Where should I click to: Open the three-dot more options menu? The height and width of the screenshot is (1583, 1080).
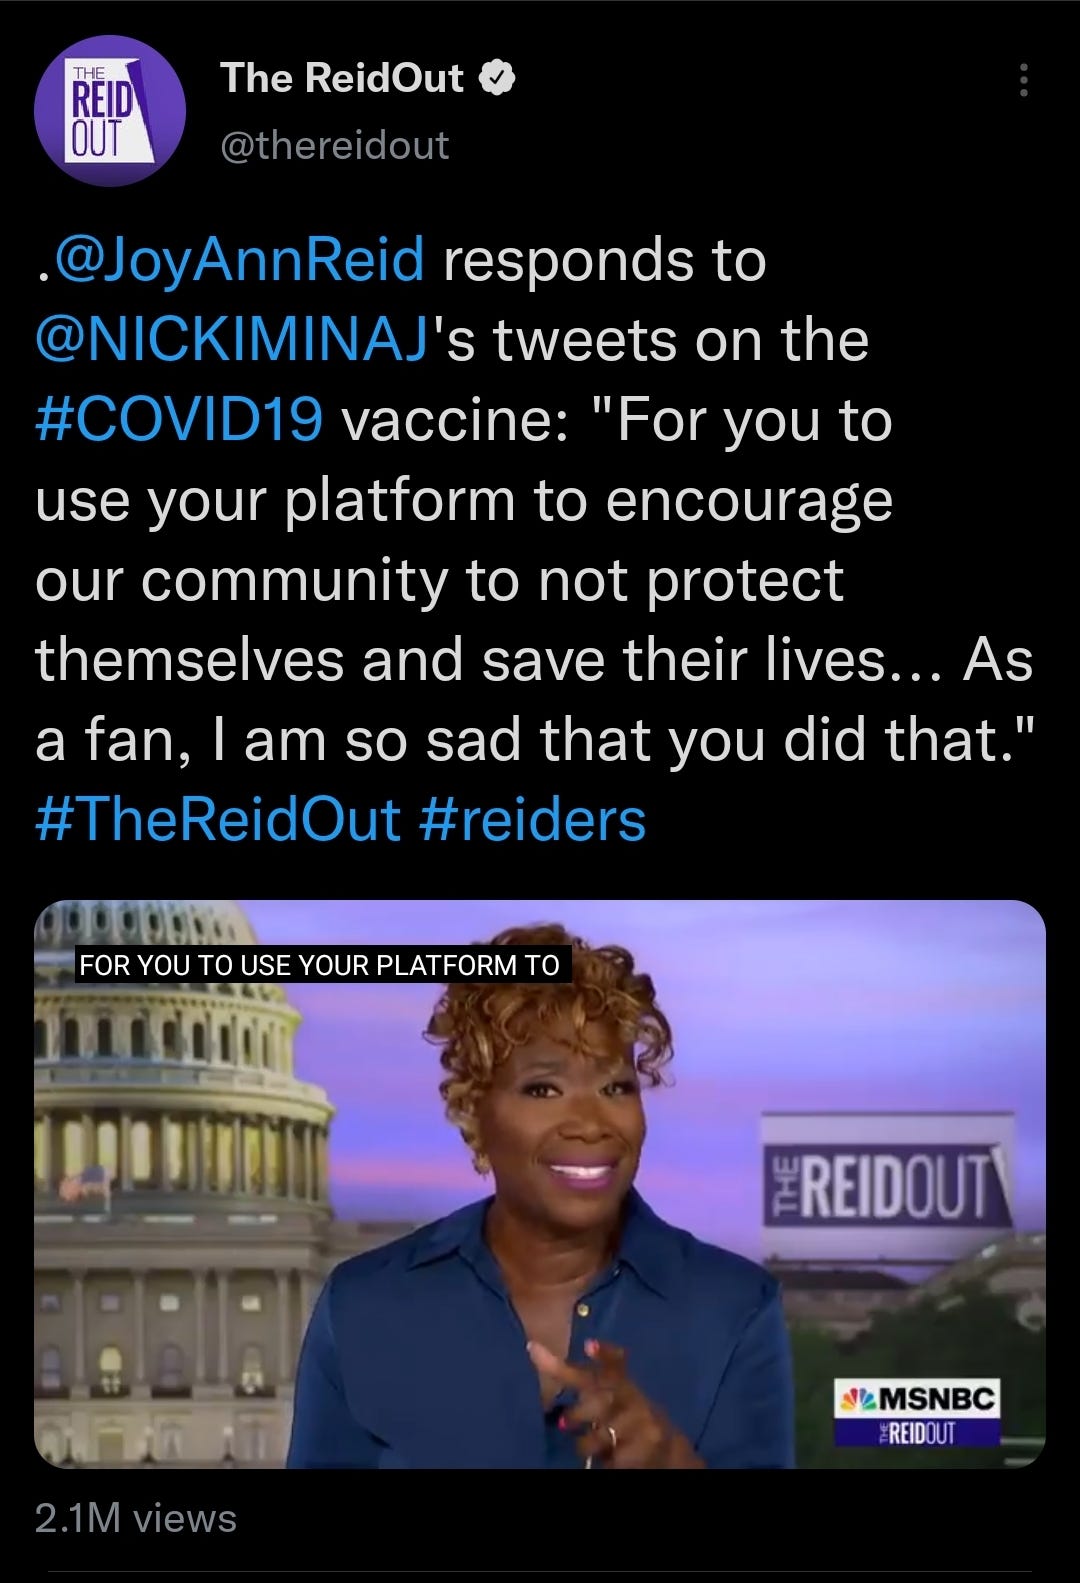pyautogui.click(x=1022, y=80)
